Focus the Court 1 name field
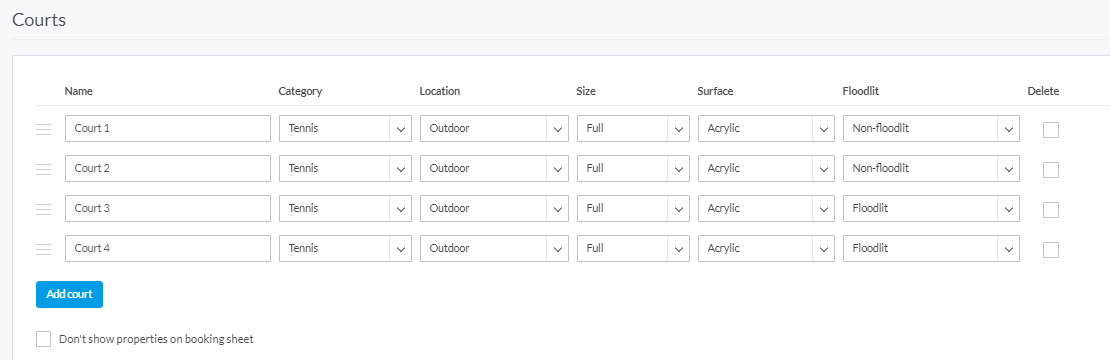This screenshot has width=1110, height=360. coord(168,129)
